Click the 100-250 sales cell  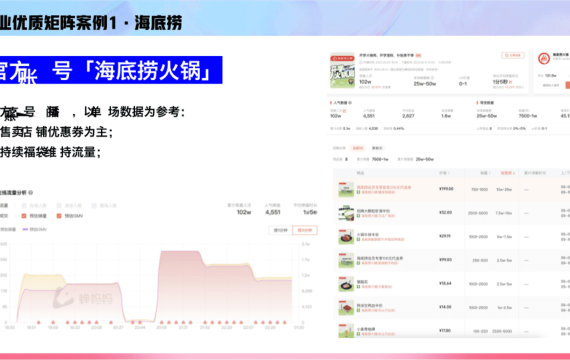click(x=480, y=331)
